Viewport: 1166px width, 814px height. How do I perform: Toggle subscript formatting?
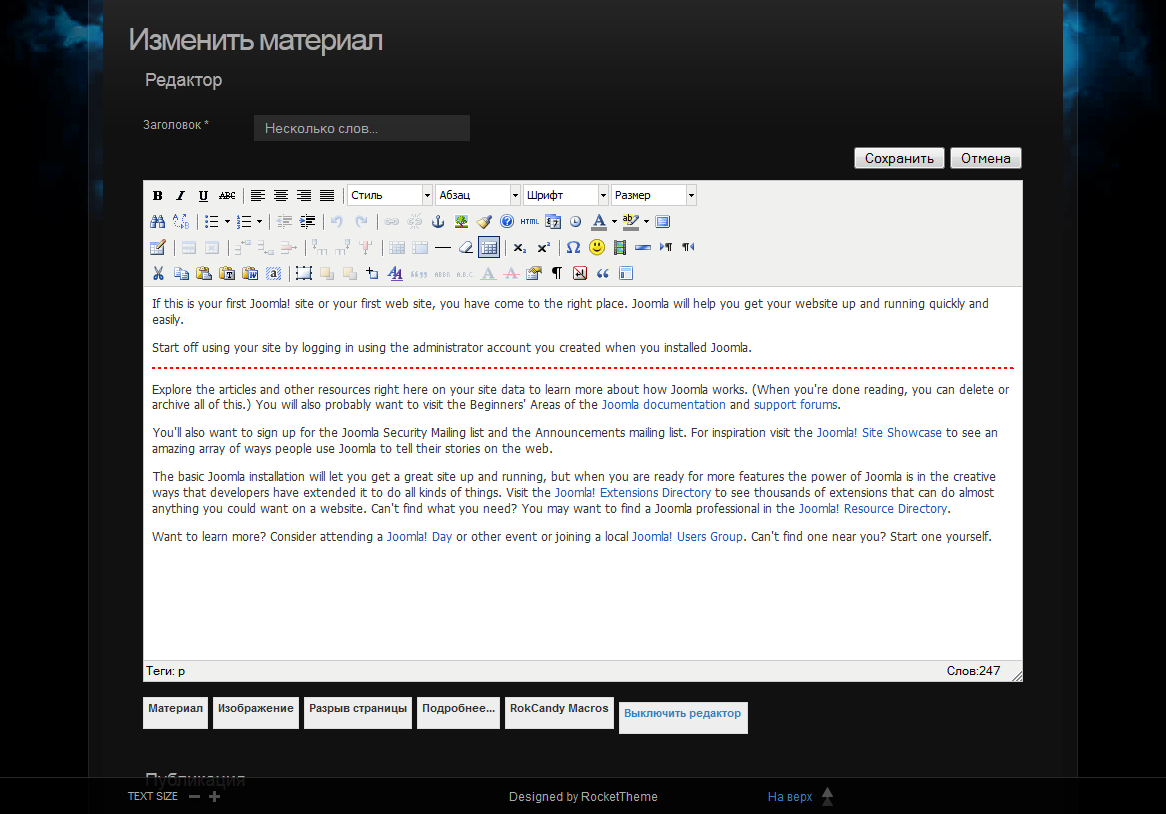[x=520, y=248]
